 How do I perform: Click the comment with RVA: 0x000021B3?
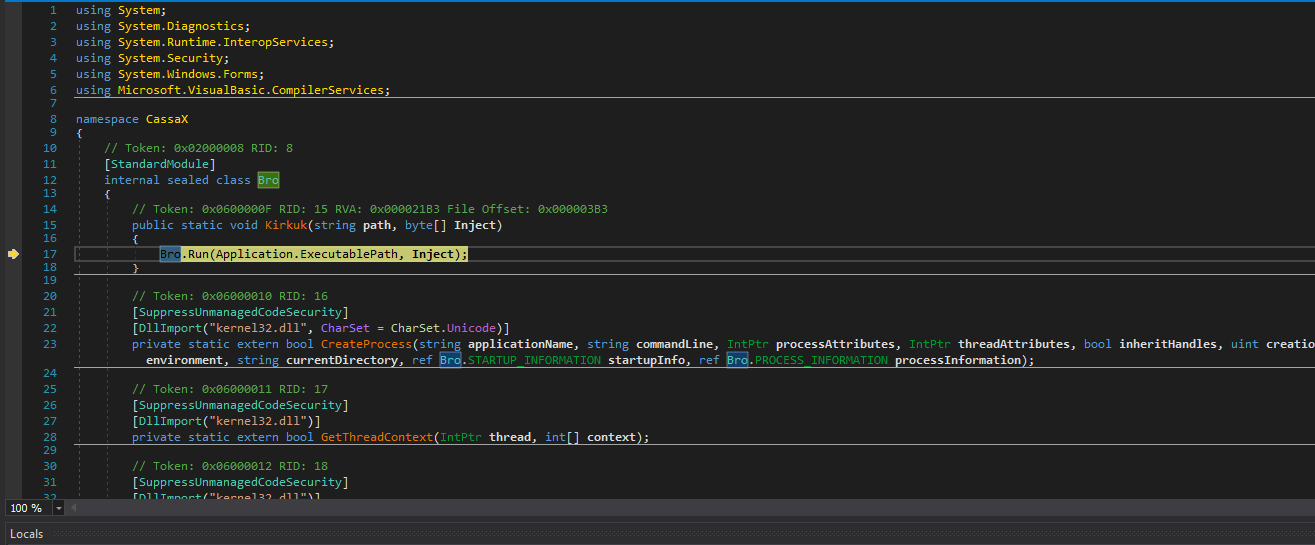click(x=370, y=209)
